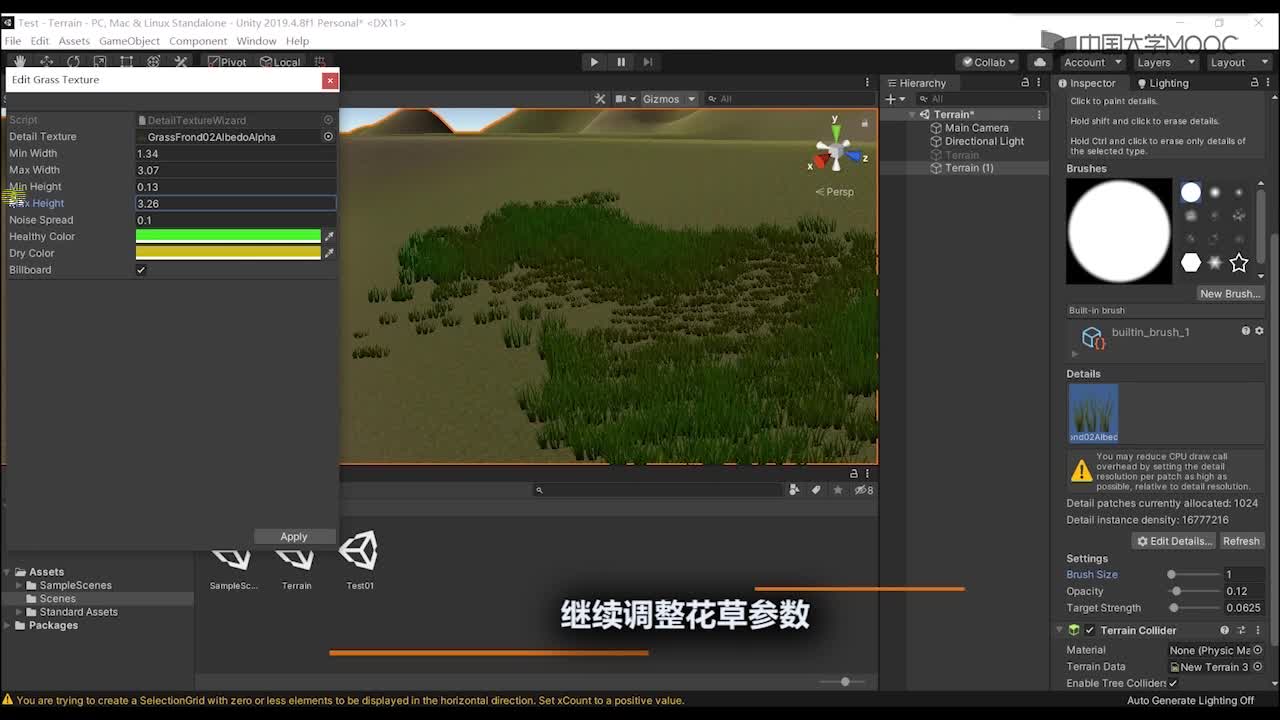Open the Collab dropdown
1280x720 pixels.
988,62
